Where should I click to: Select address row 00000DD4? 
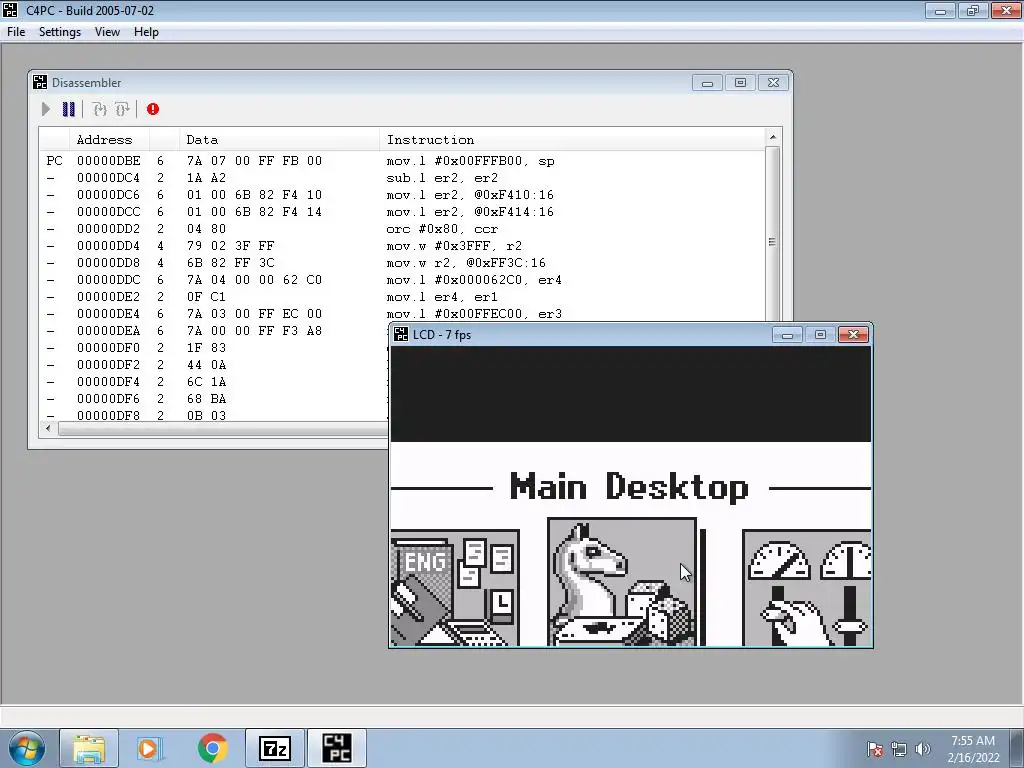(x=402, y=246)
